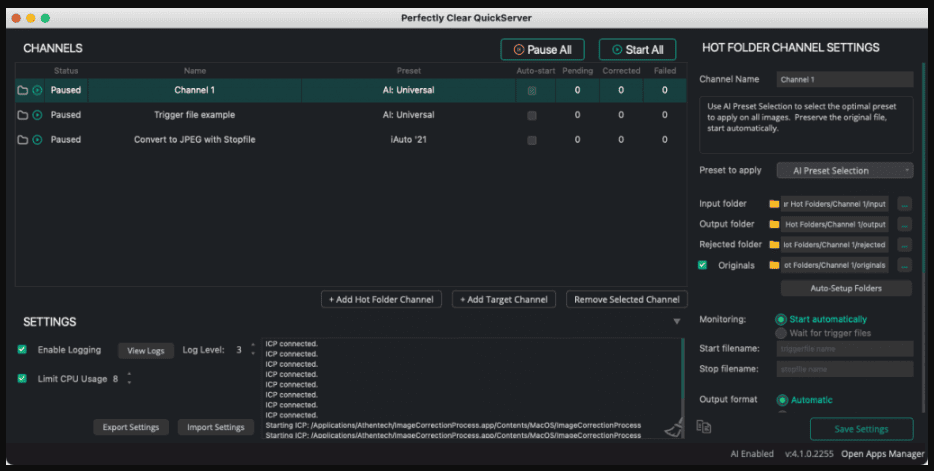
Task: Click Remove Selected Channel
Action: point(627,300)
